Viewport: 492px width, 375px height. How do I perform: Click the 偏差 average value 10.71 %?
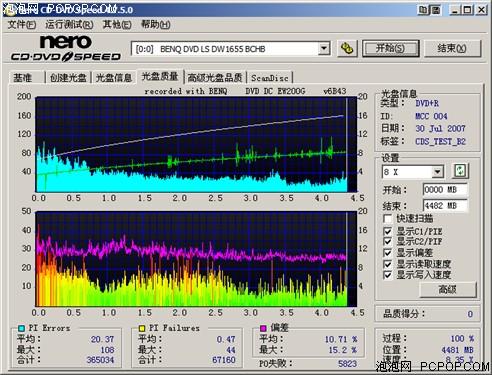[x=341, y=339]
